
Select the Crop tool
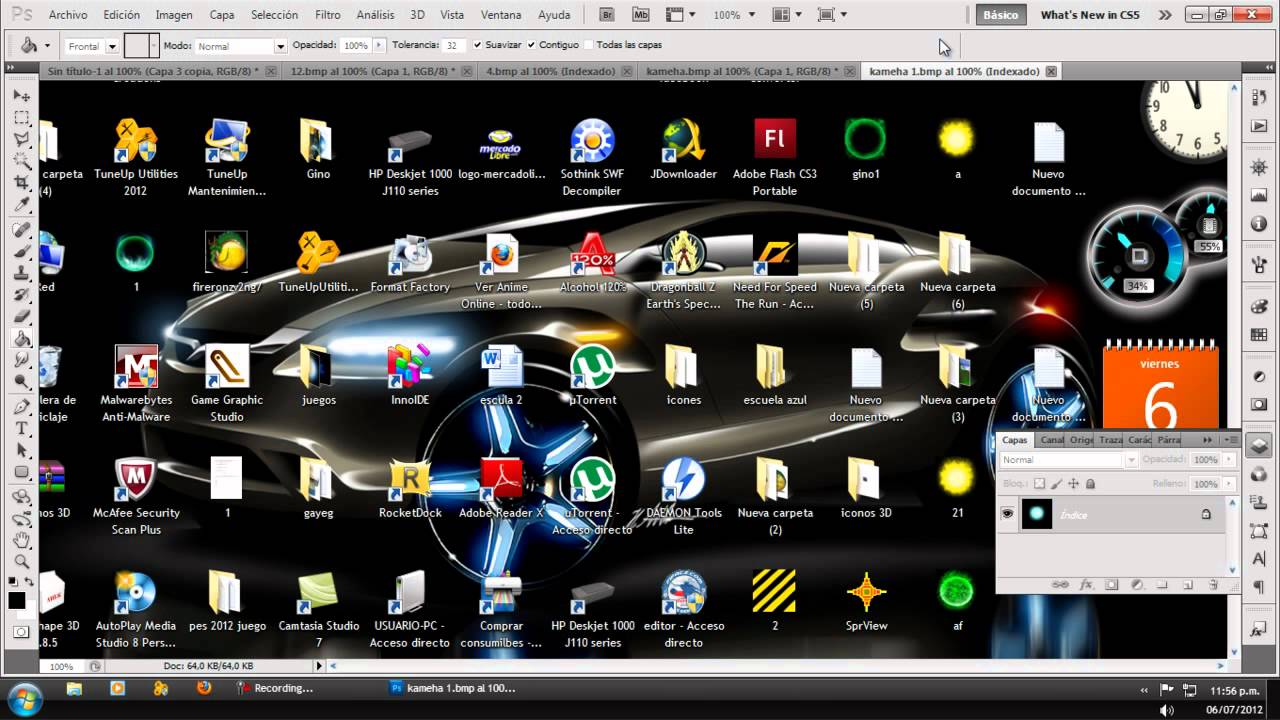(x=21, y=183)
